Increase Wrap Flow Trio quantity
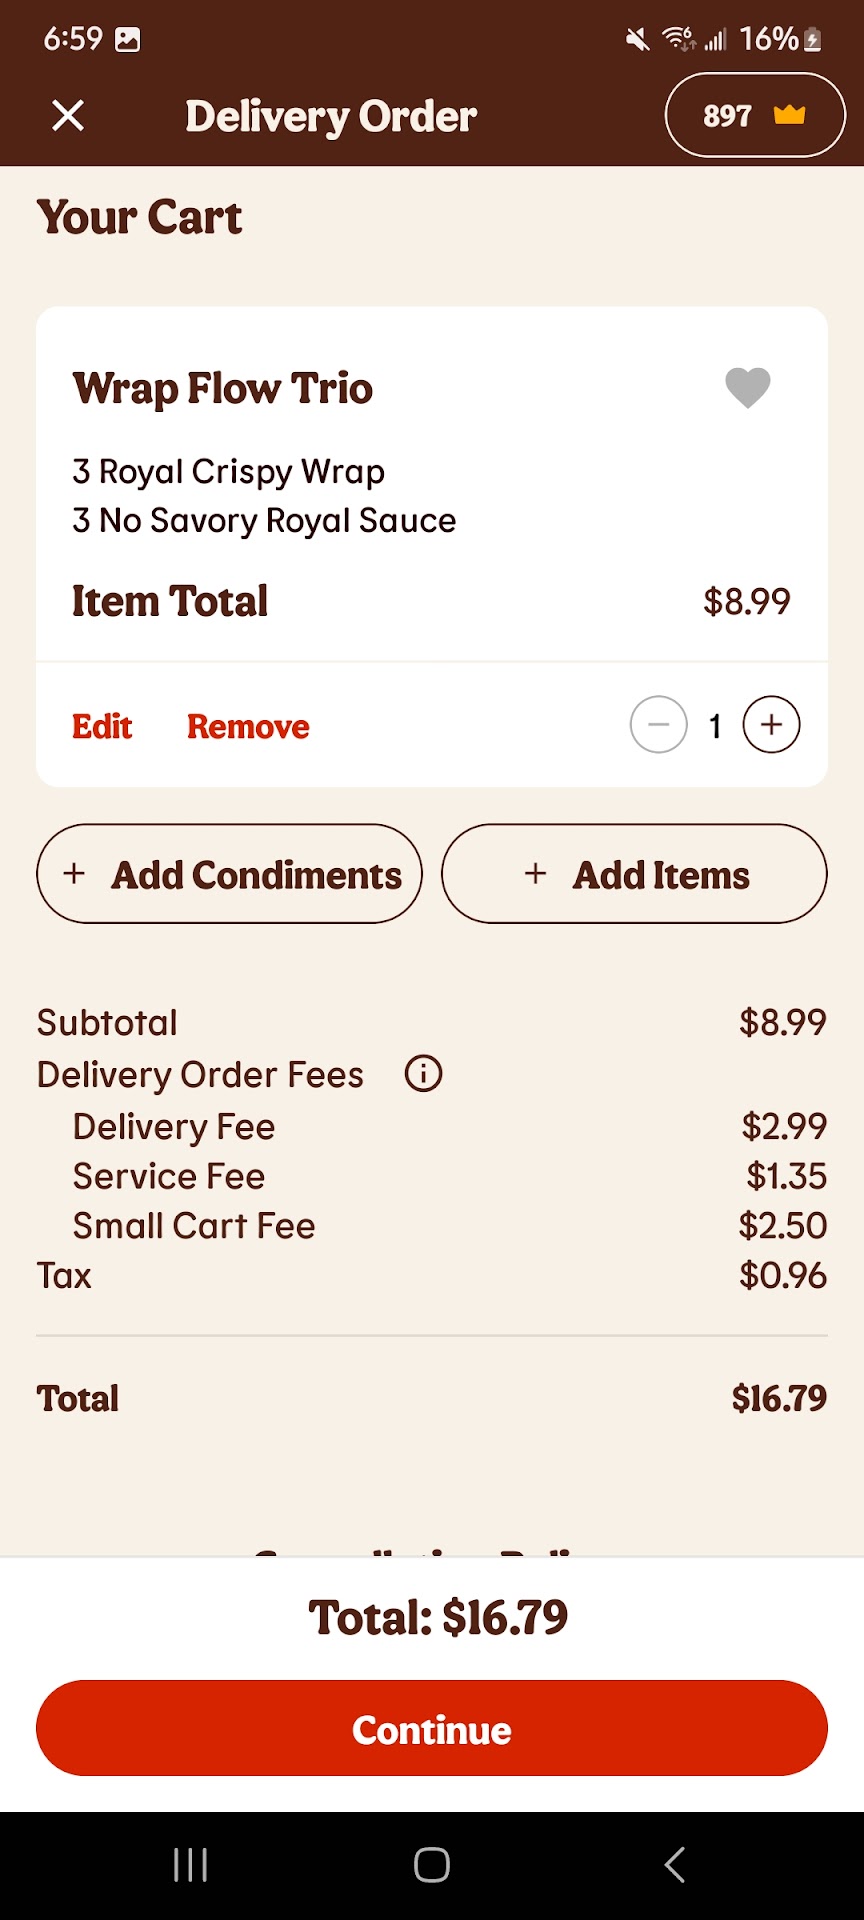 (x=771, y=725)
